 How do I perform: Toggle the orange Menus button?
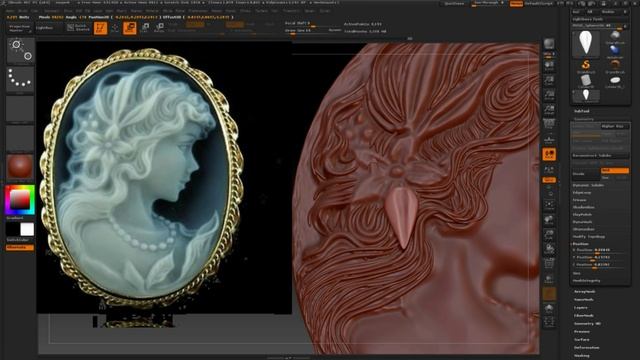click(516, 4)
